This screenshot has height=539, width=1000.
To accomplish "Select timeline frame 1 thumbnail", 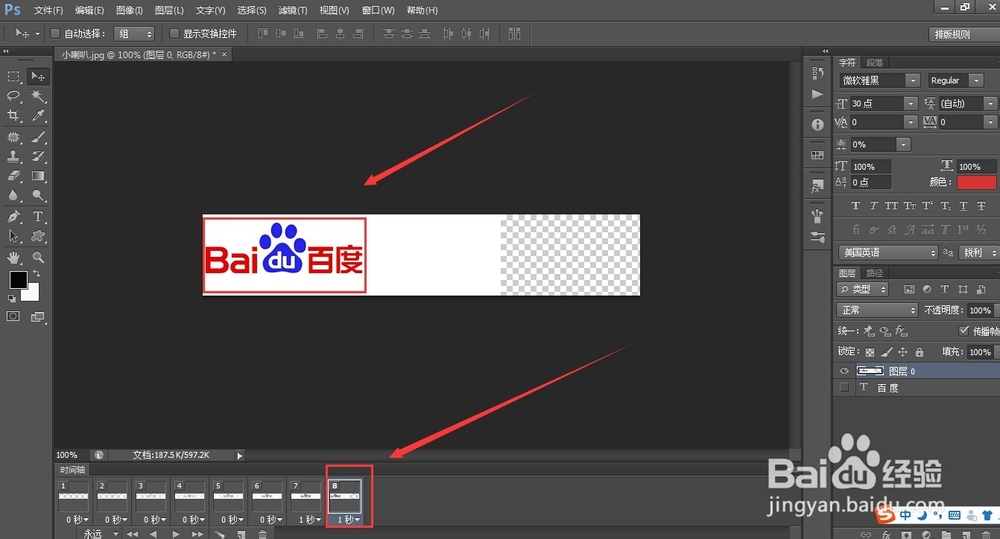I will tap(73, 496).
